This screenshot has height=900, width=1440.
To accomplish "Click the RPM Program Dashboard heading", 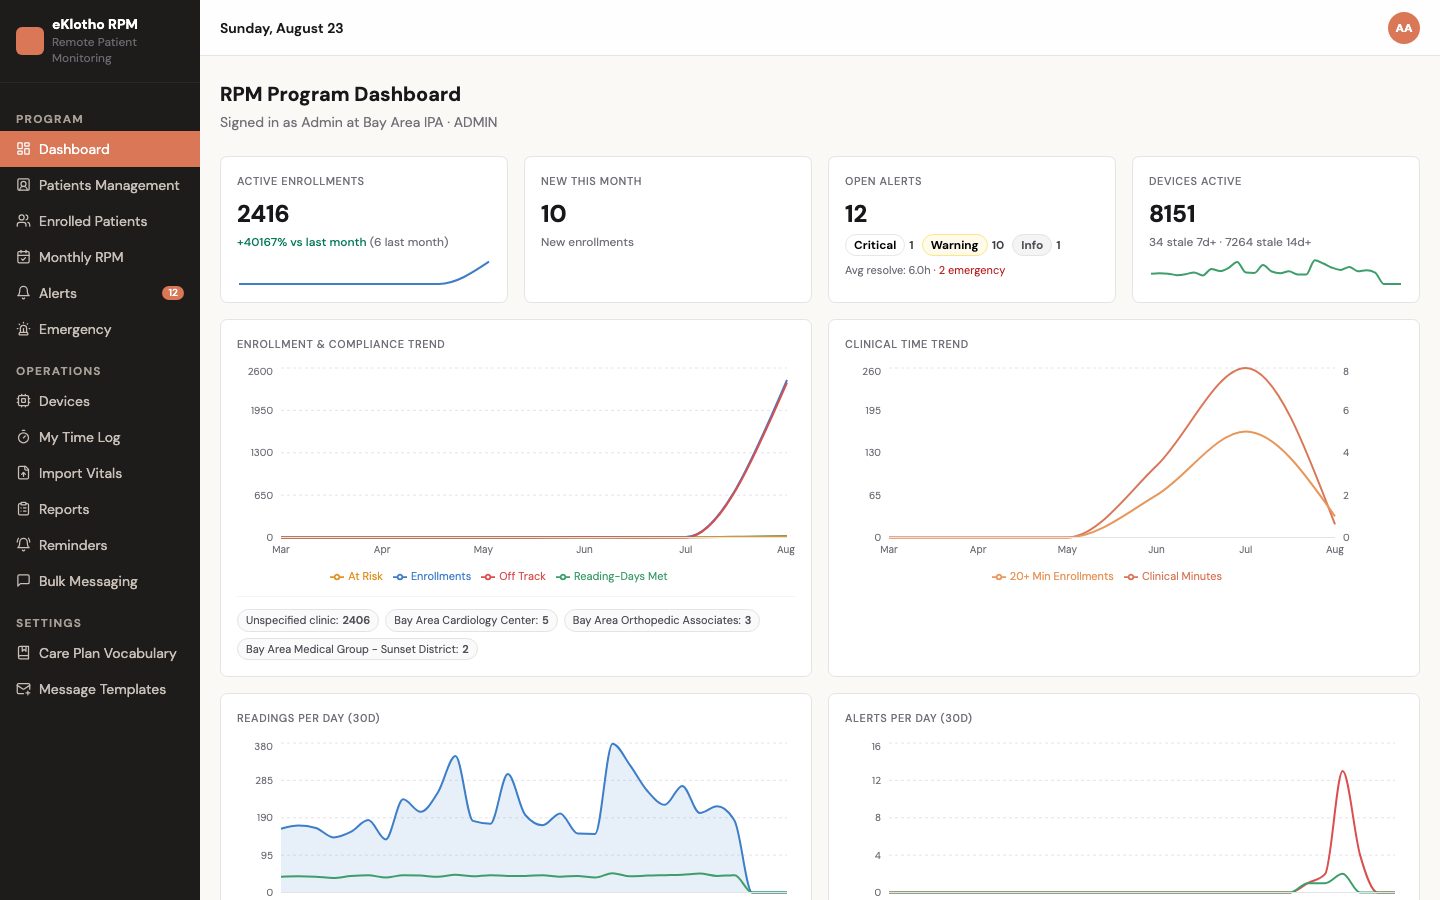I will (340, 94).
